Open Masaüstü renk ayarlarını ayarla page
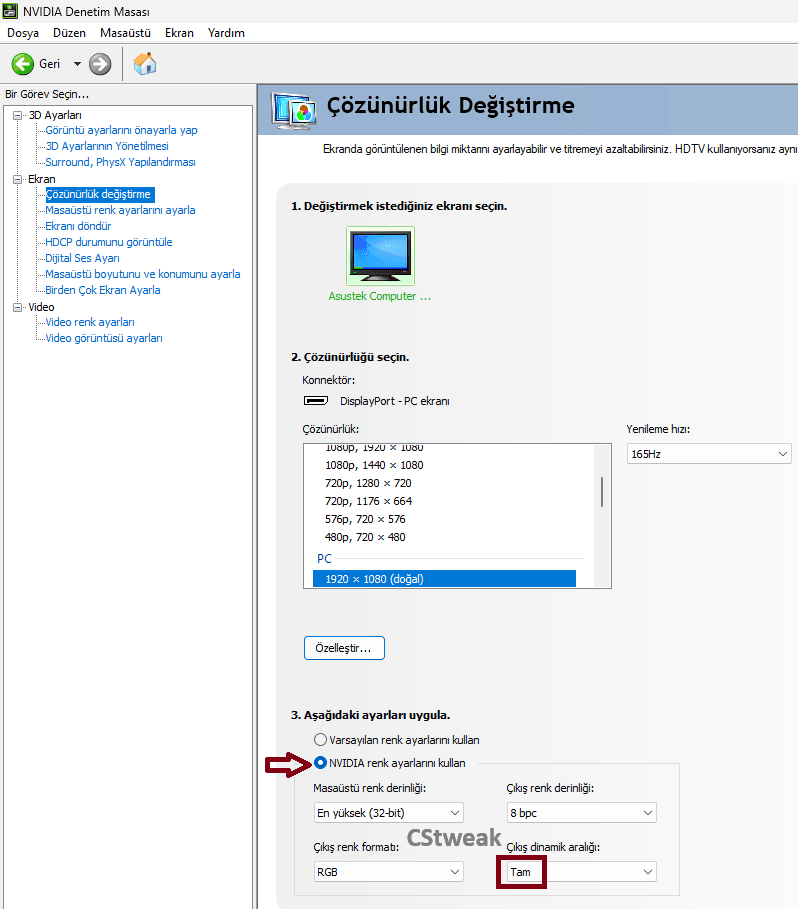 (x=120, y=210)
